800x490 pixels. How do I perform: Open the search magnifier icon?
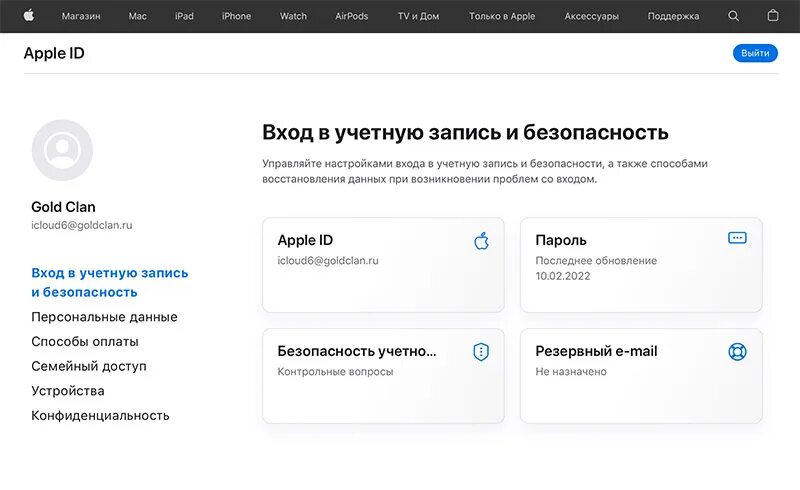point(733,16)
